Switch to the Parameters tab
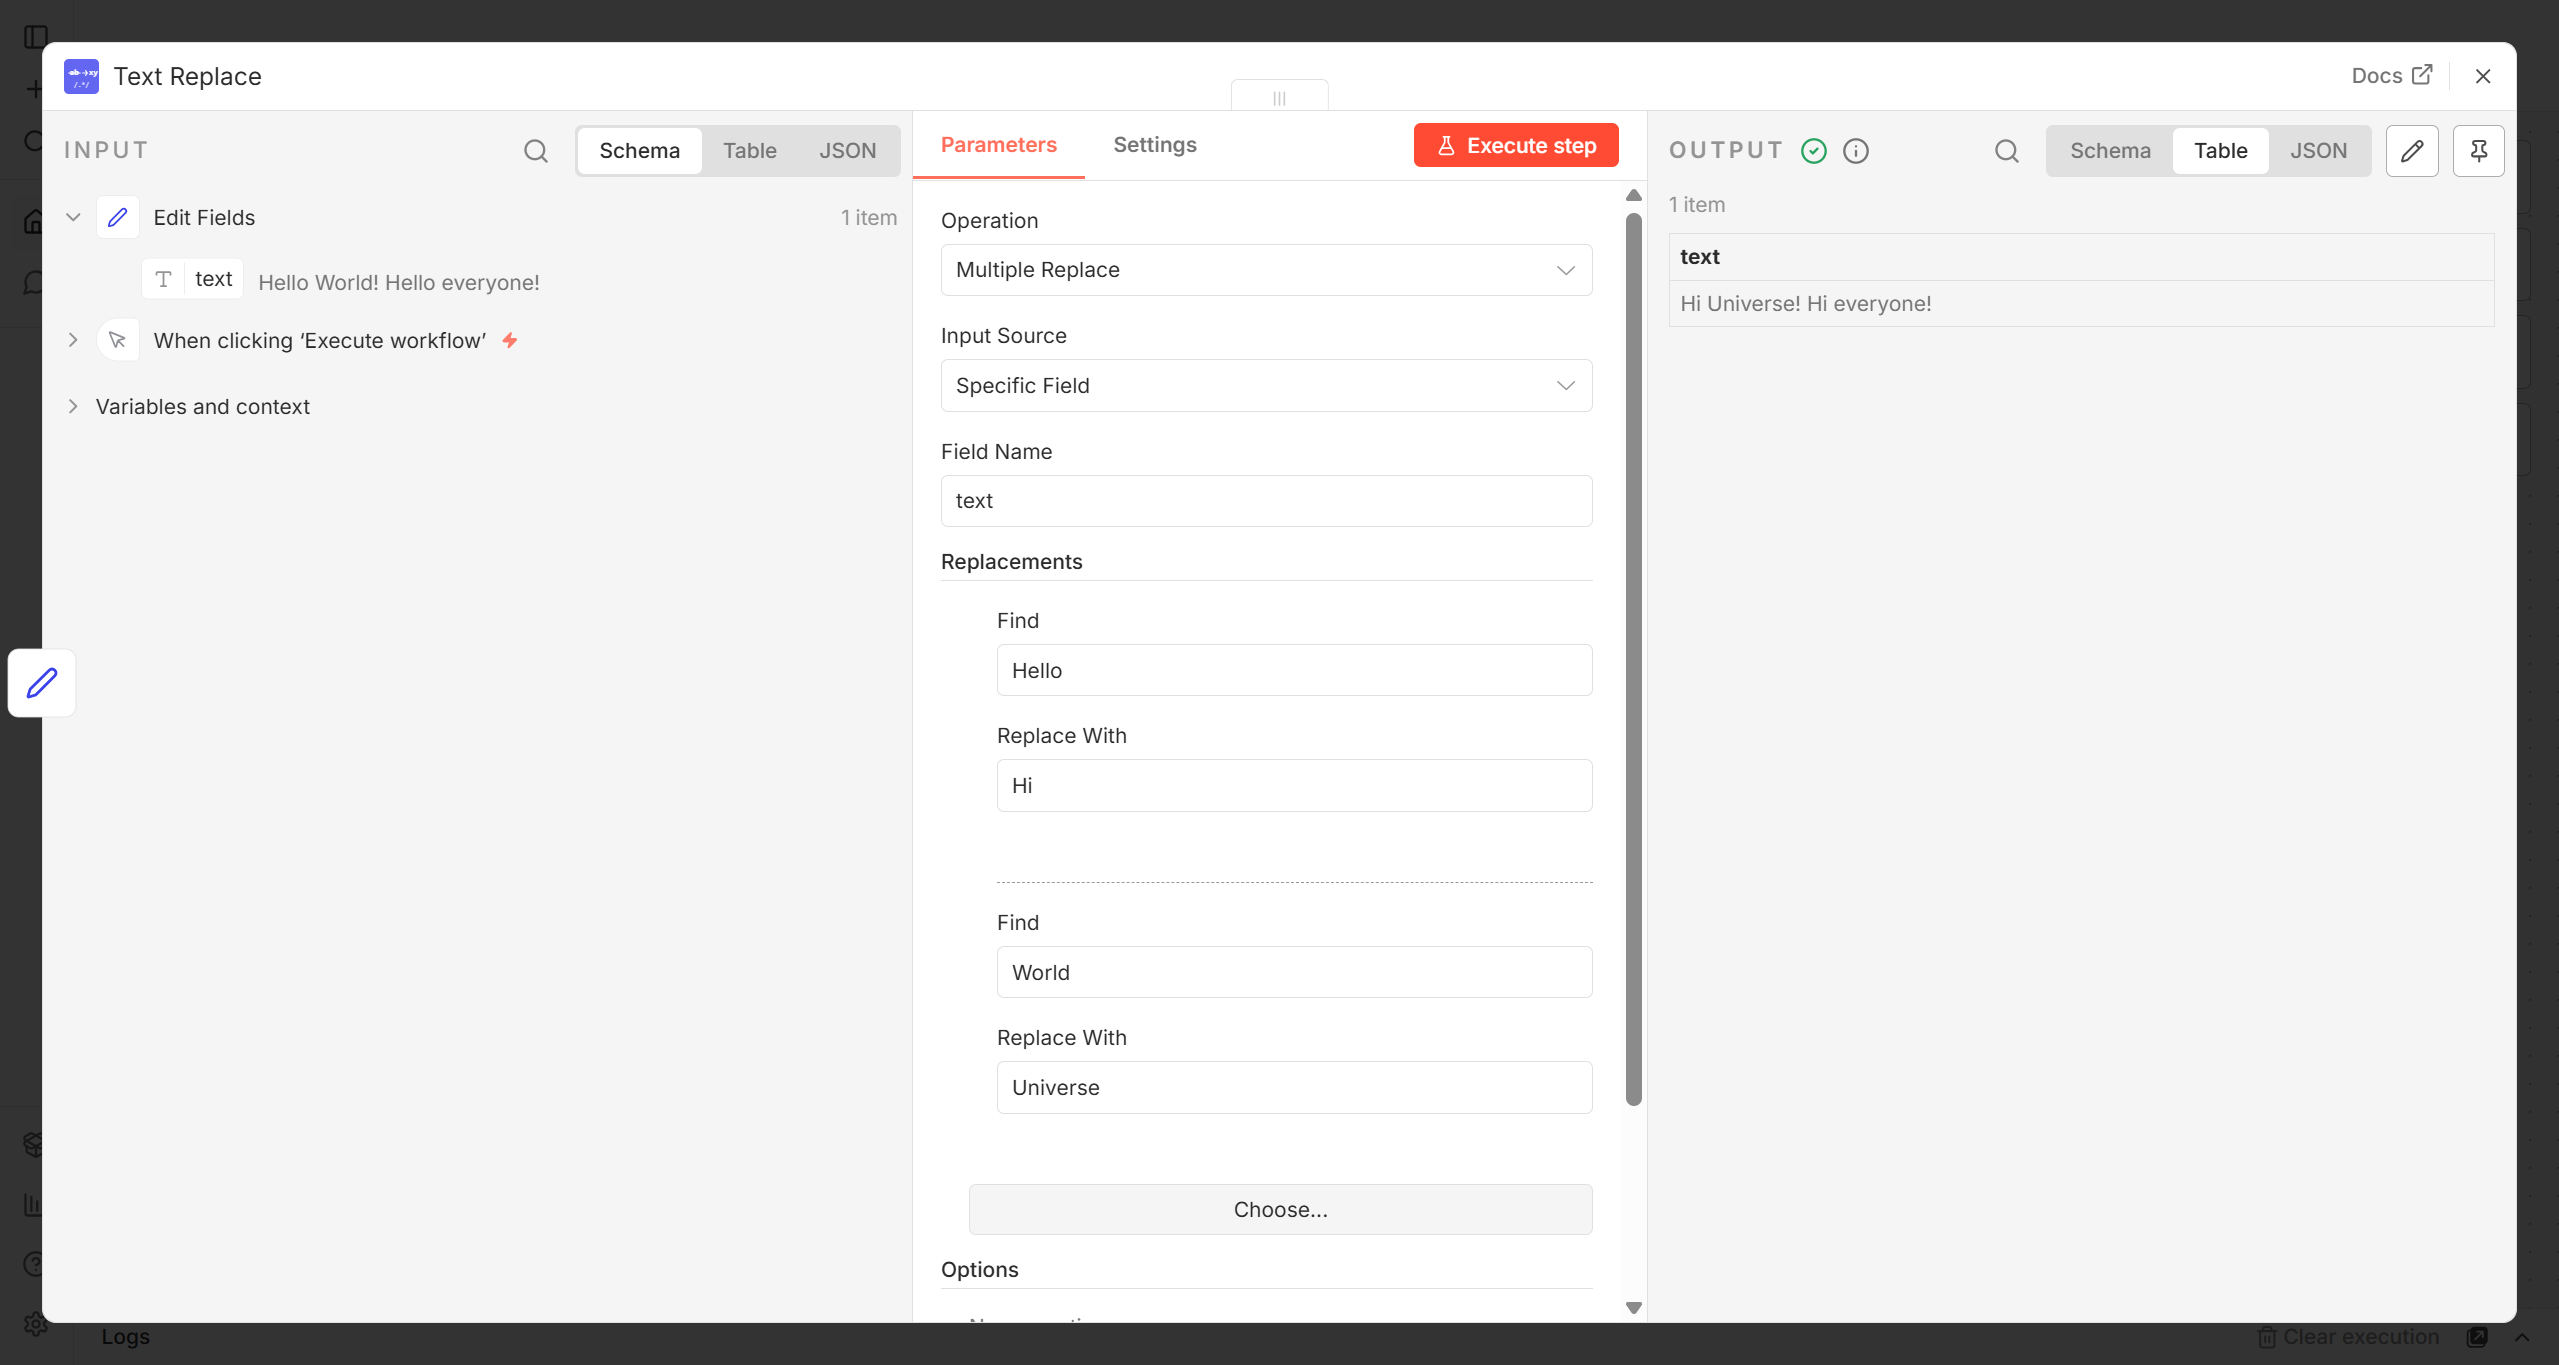 (998, 145)
